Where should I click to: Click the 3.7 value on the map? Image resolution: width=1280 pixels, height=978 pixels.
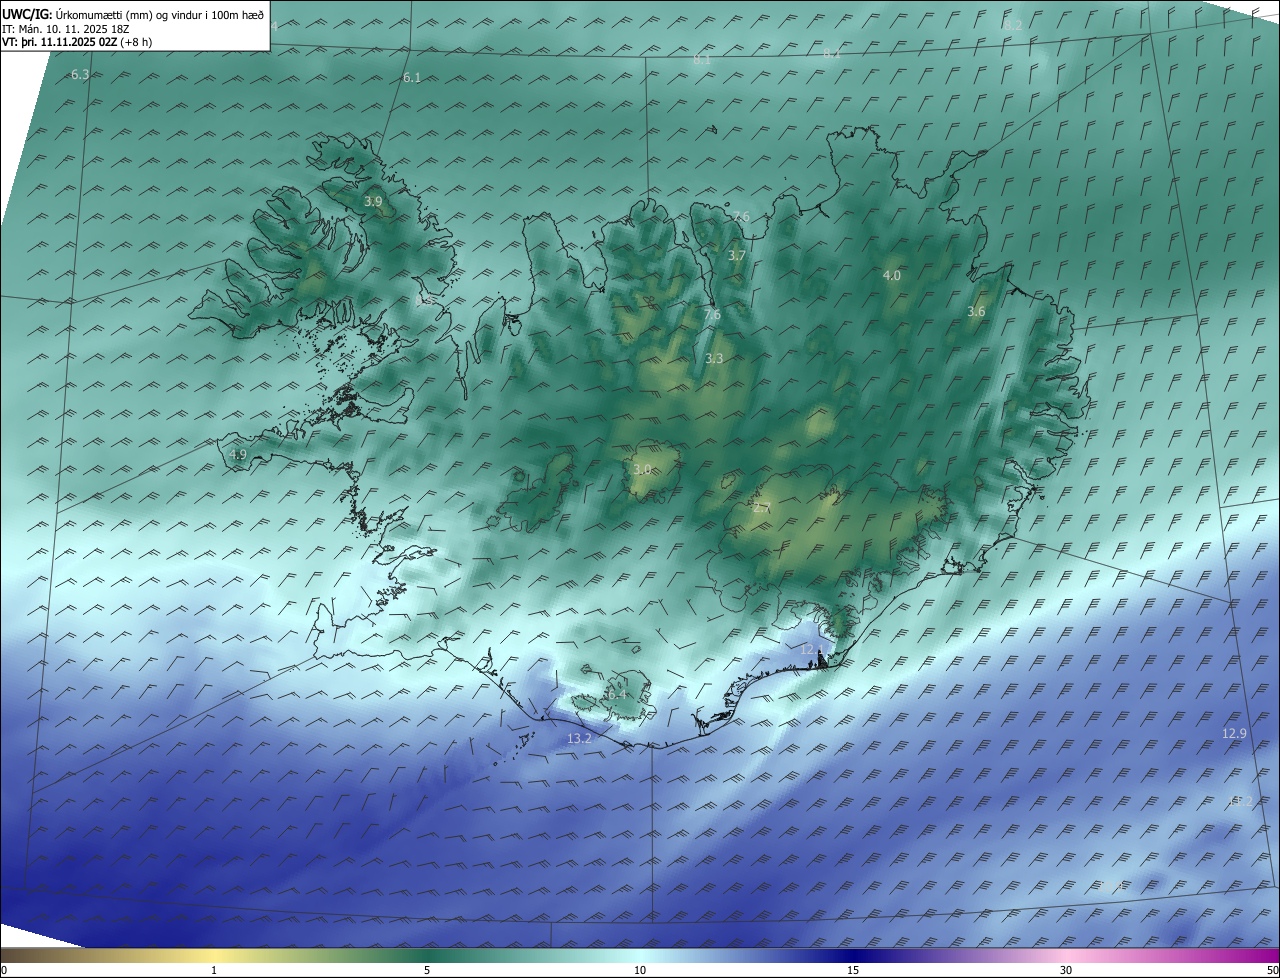click(737, 256)
